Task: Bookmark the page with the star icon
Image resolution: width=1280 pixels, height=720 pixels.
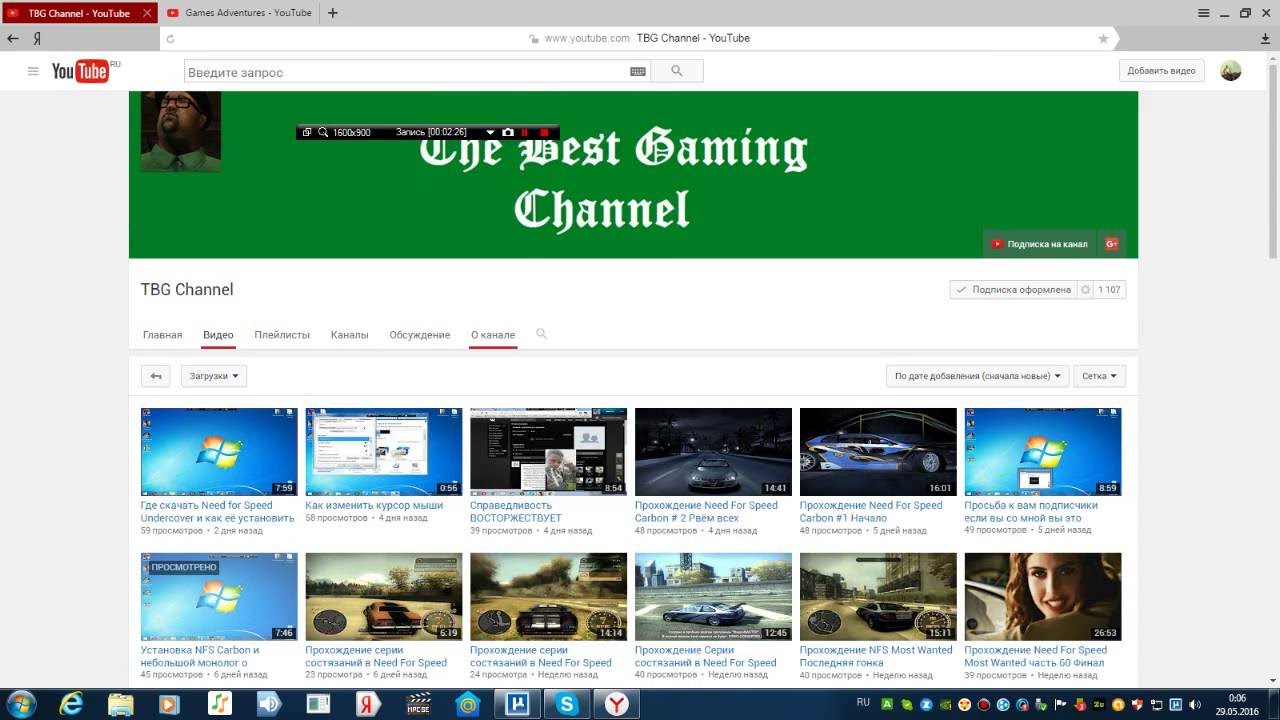Action: coord(1103,38)
